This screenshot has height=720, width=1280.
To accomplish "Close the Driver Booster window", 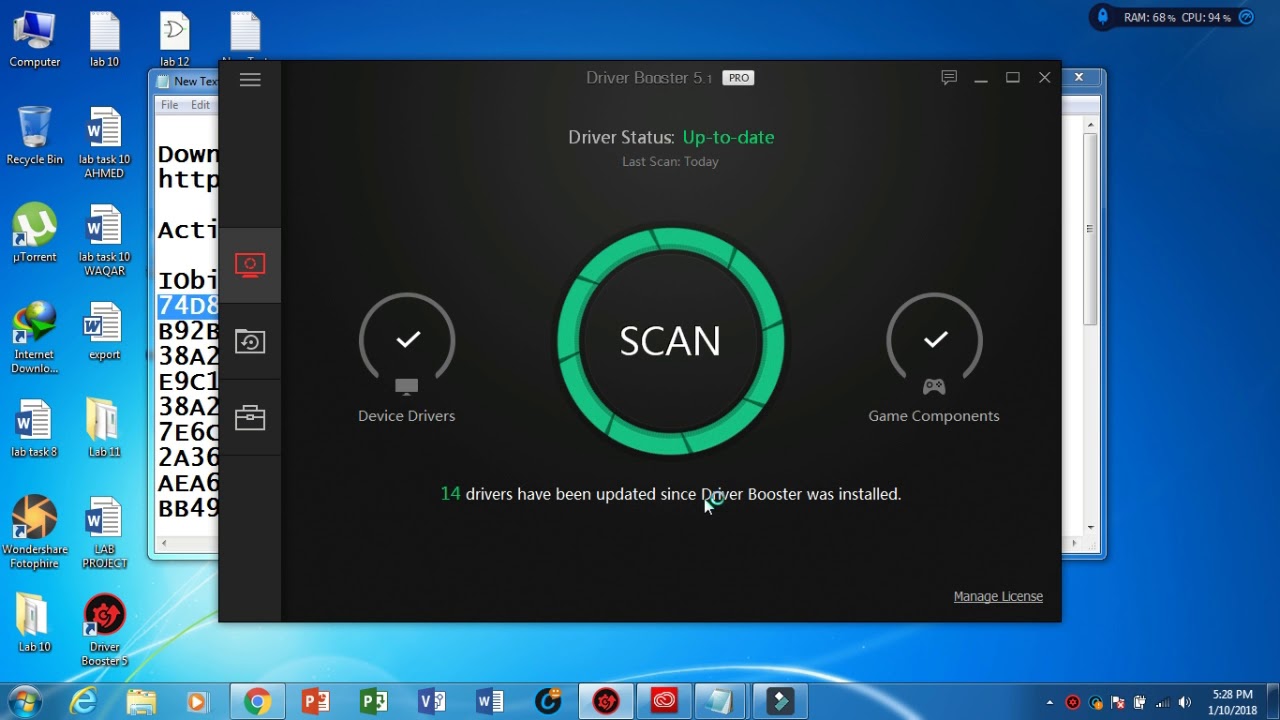I will coord(1045,78).
